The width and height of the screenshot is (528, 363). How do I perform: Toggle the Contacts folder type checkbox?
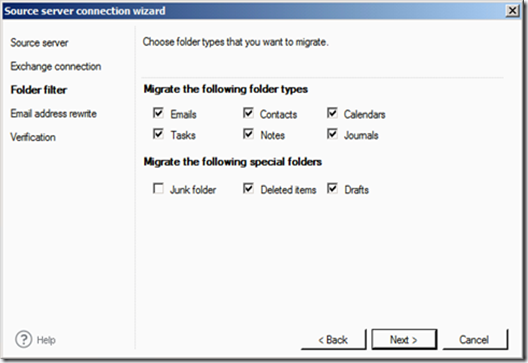pyautogui.click(x=248, y=113)
